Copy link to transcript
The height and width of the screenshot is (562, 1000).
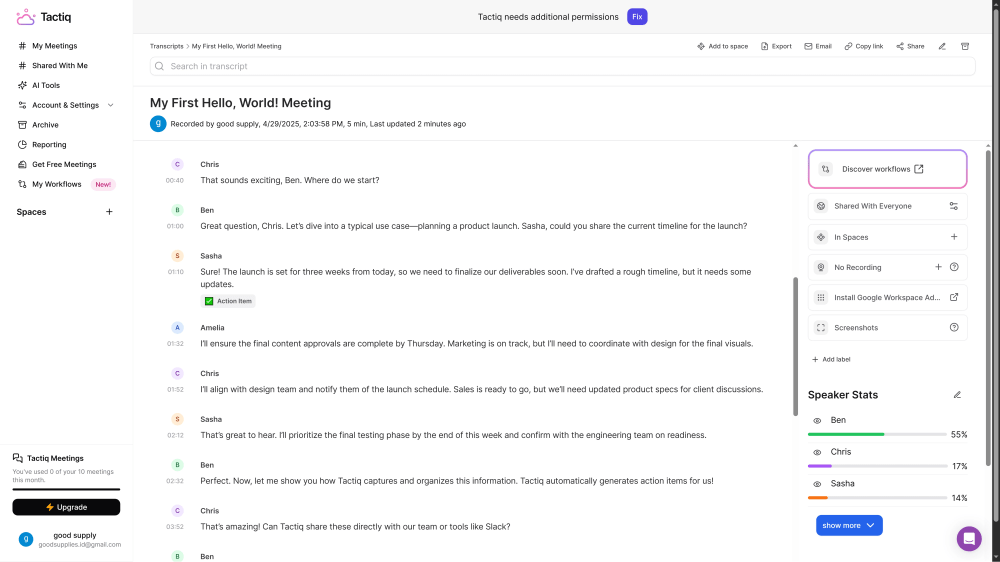click(864, 46)
